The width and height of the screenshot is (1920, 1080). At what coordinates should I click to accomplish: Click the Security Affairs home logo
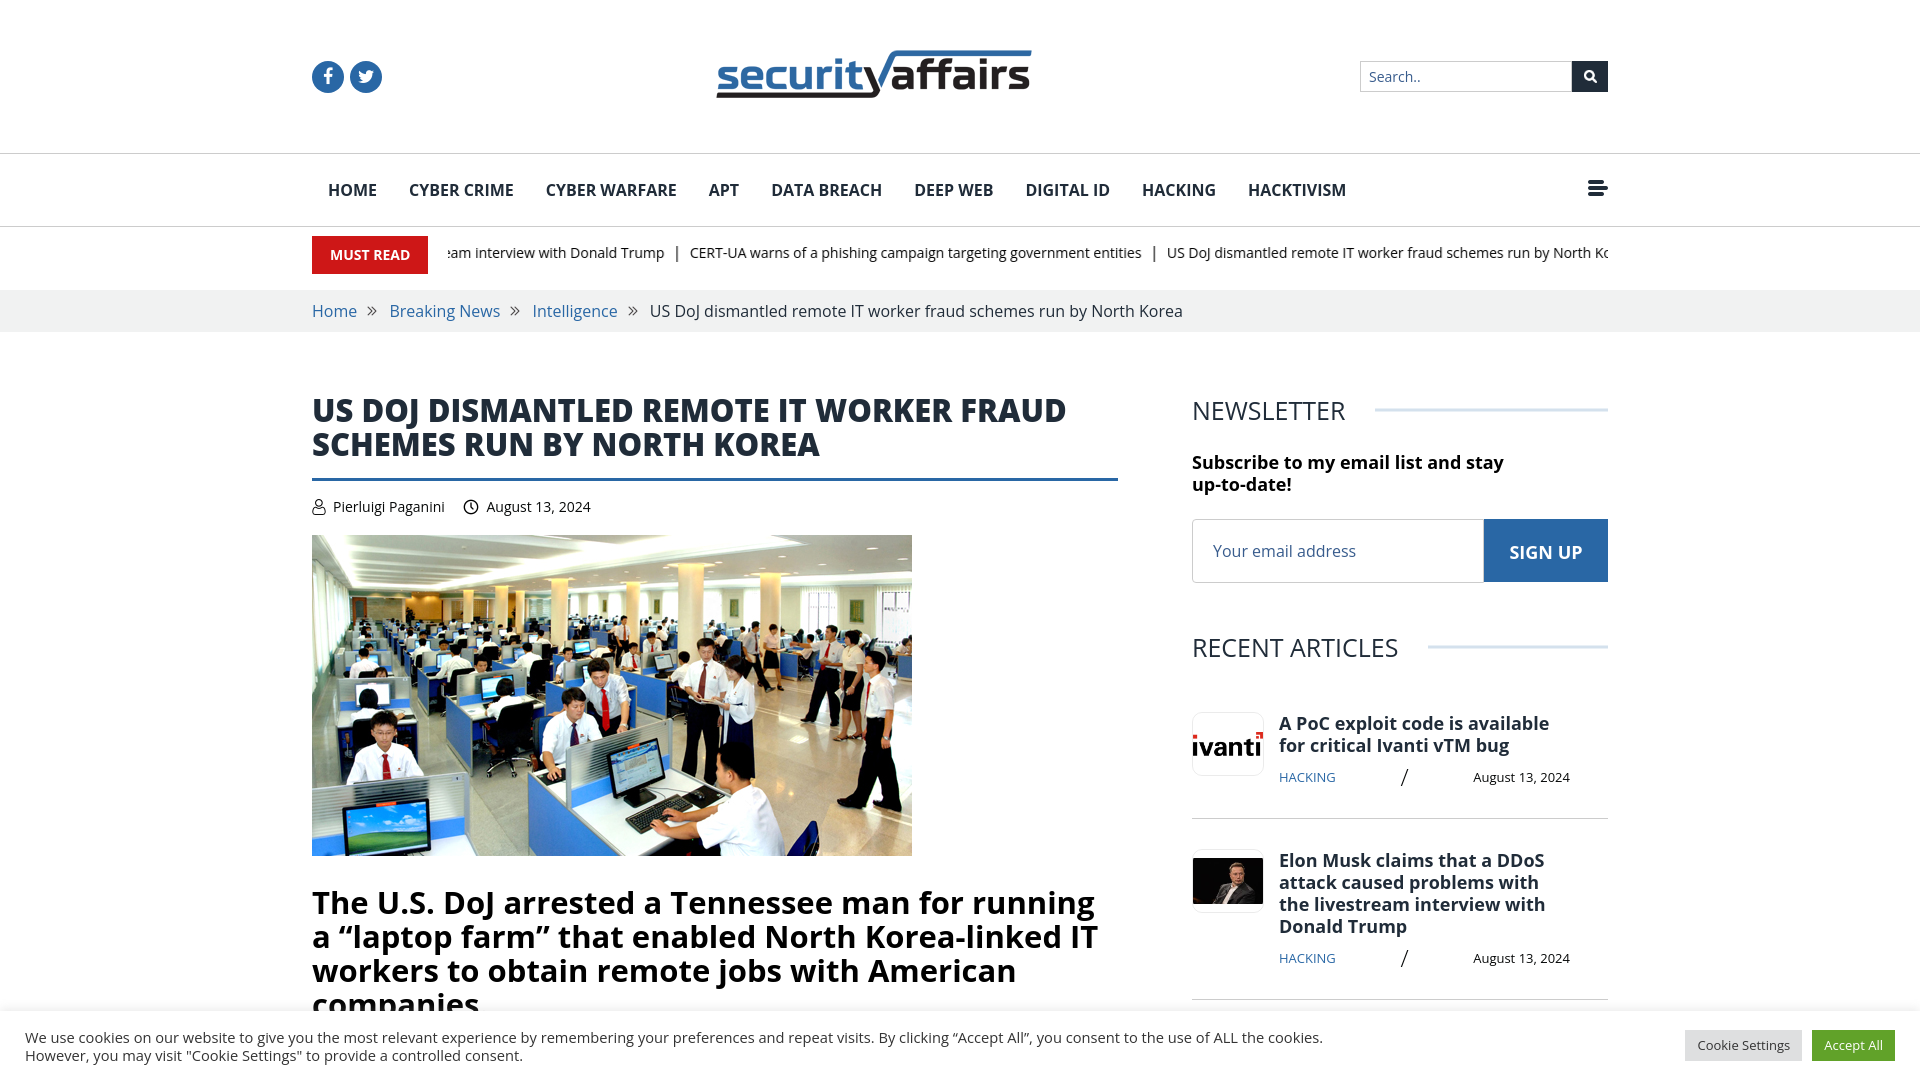coord(873,73)
